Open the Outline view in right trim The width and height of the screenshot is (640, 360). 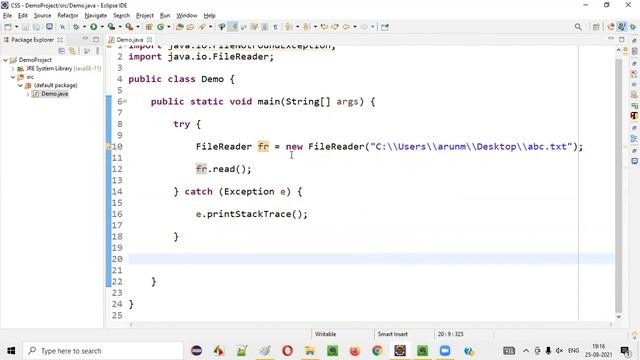click(x=634, y=138)
